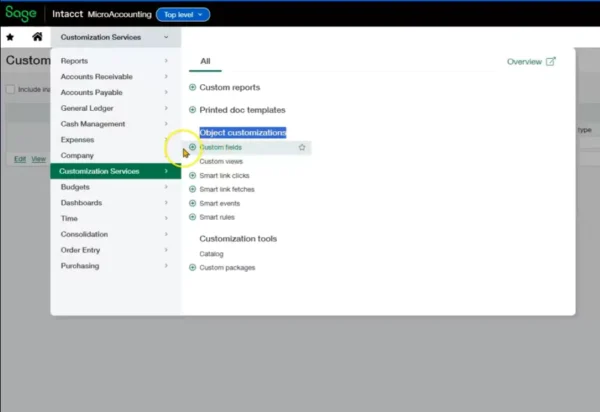
Task: Open Custom views
Action: 221,161
